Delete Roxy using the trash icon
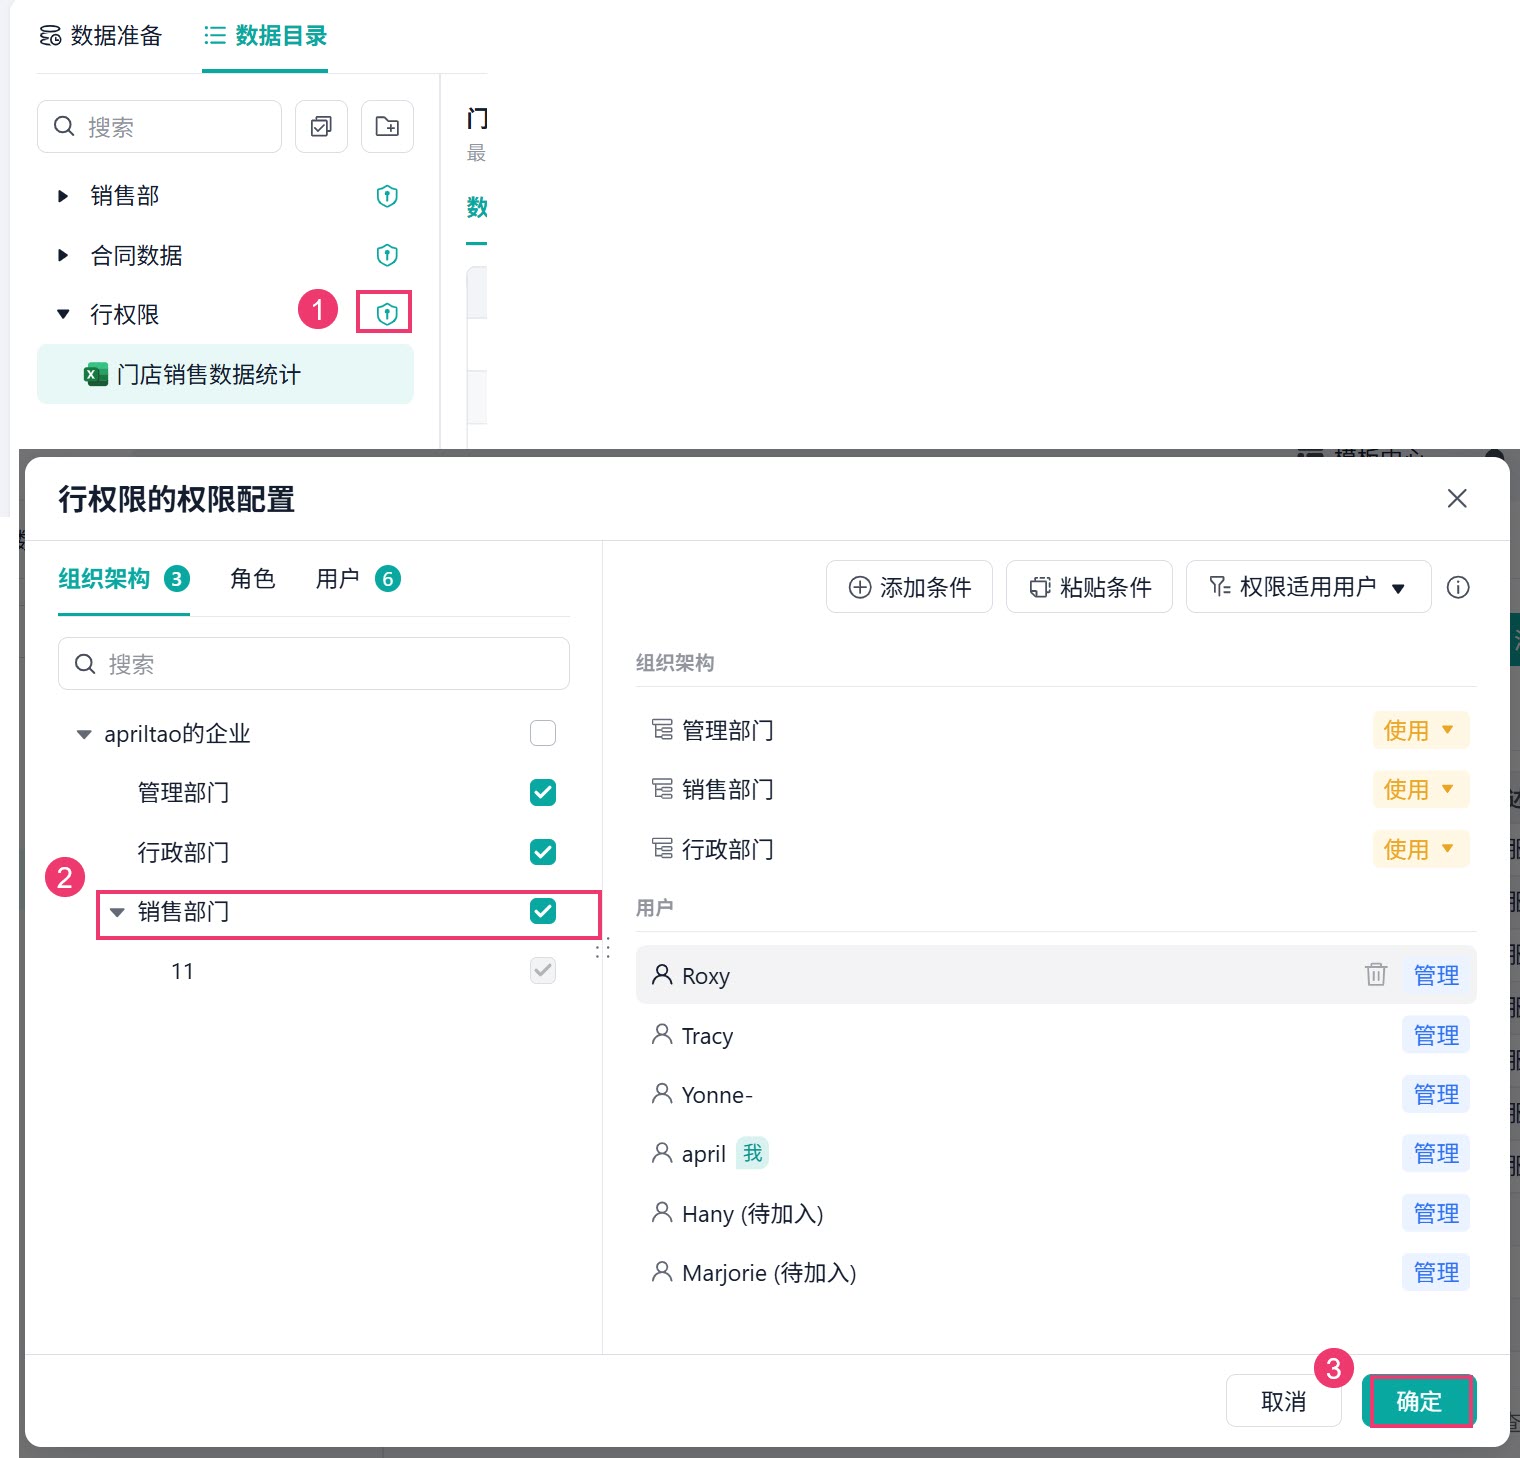Viewport: 1520px width, 1458px height. click(x=1376, y=974)
